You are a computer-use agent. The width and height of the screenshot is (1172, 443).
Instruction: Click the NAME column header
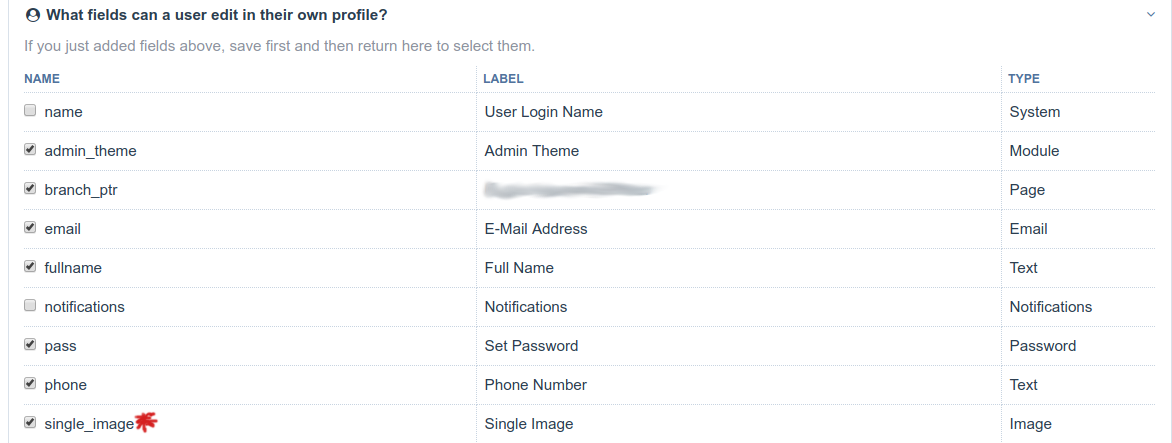[42, 78]
